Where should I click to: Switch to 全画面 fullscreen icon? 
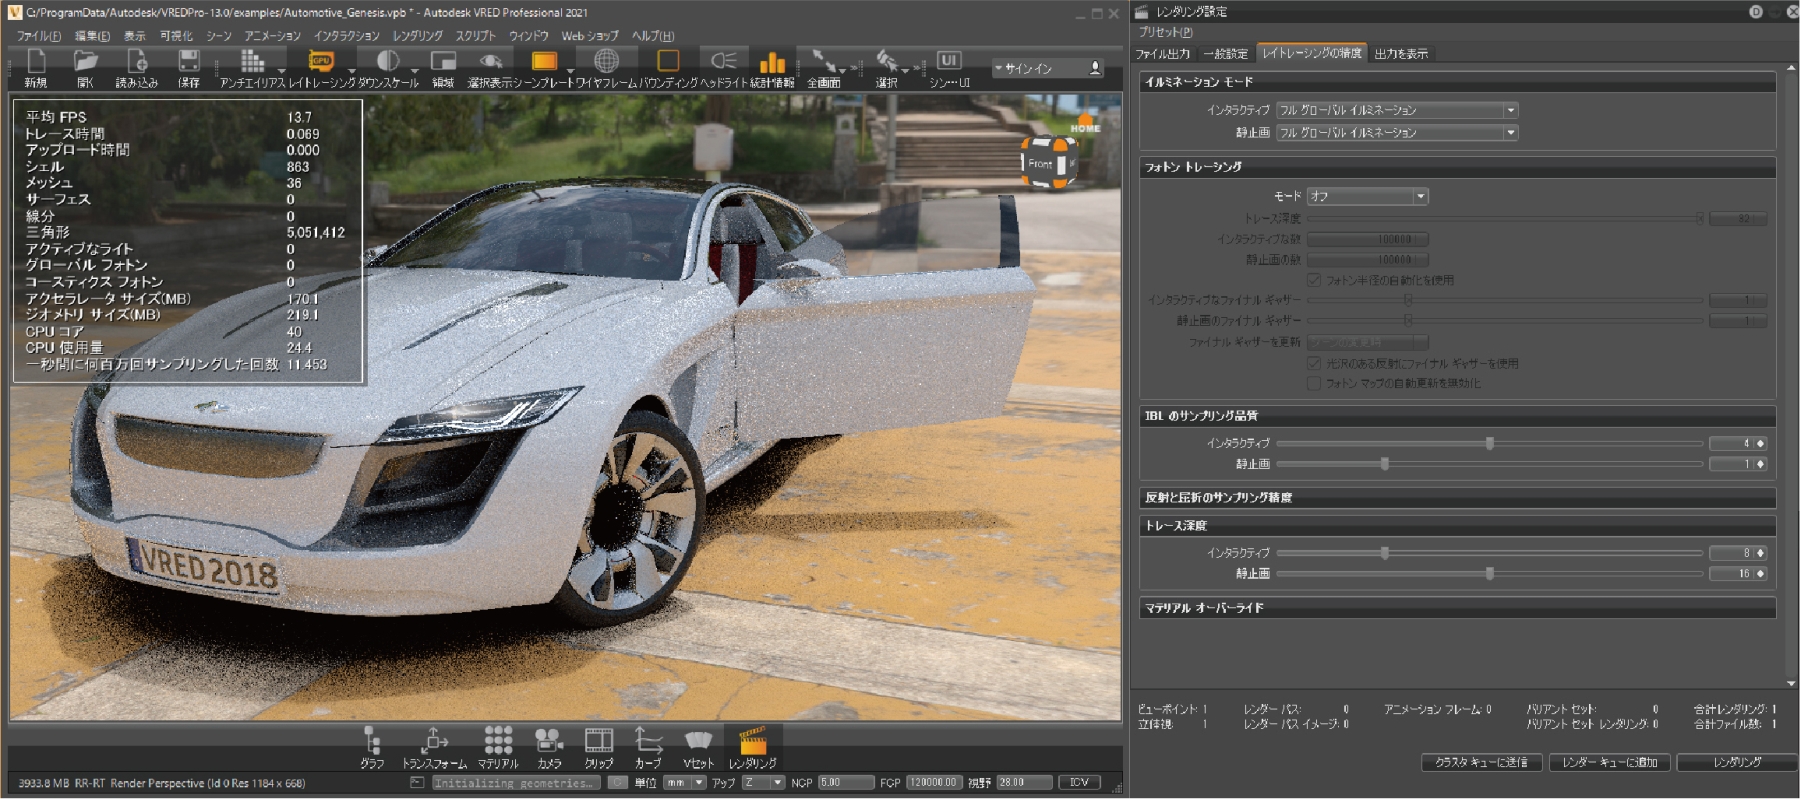823,62
